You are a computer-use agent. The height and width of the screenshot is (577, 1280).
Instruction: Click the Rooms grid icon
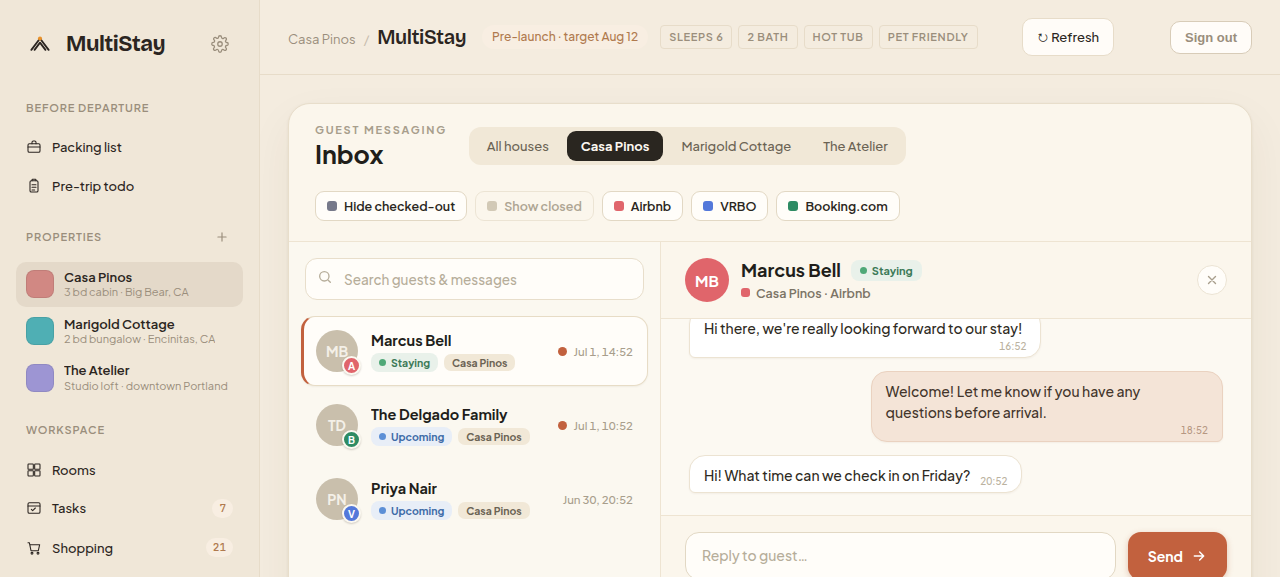tap(34, 470)
